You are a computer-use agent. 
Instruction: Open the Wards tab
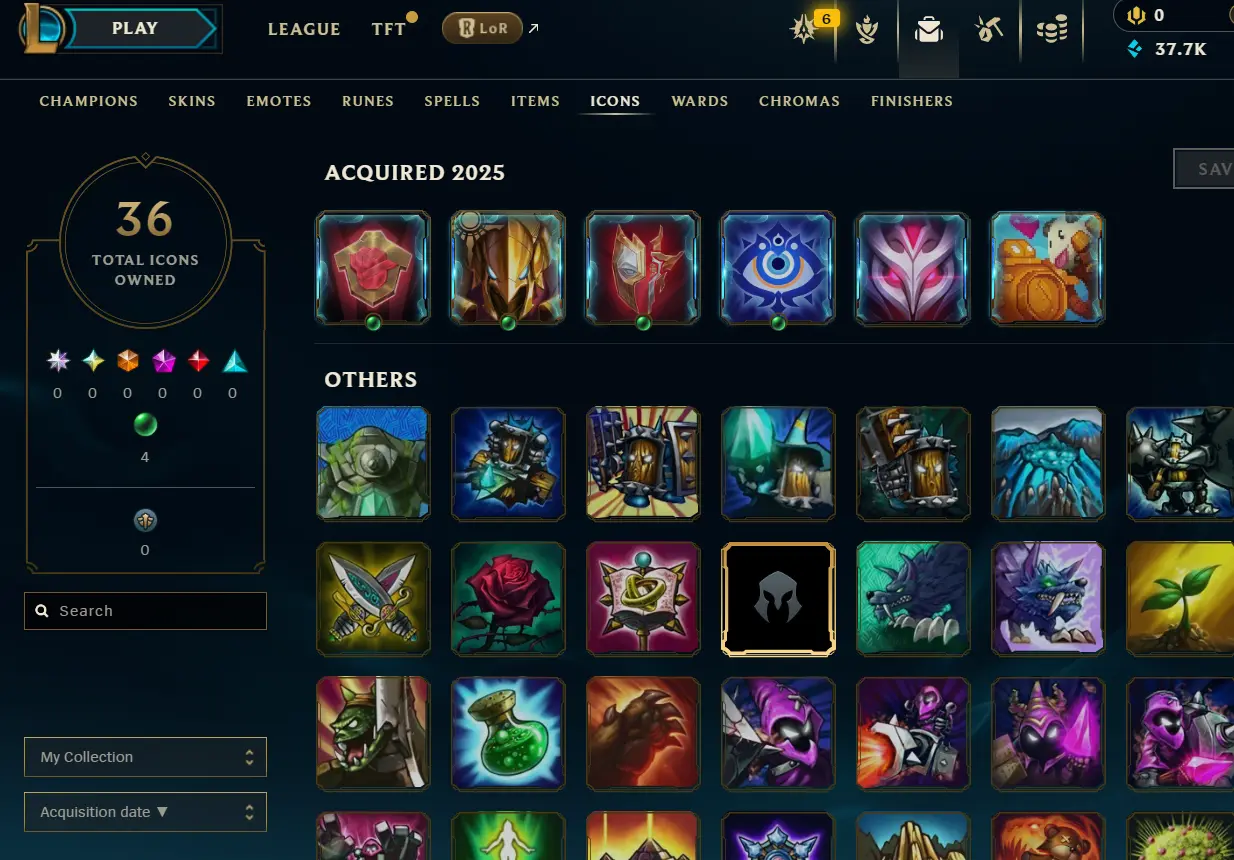pyautogui.click(x=700, y=101)
